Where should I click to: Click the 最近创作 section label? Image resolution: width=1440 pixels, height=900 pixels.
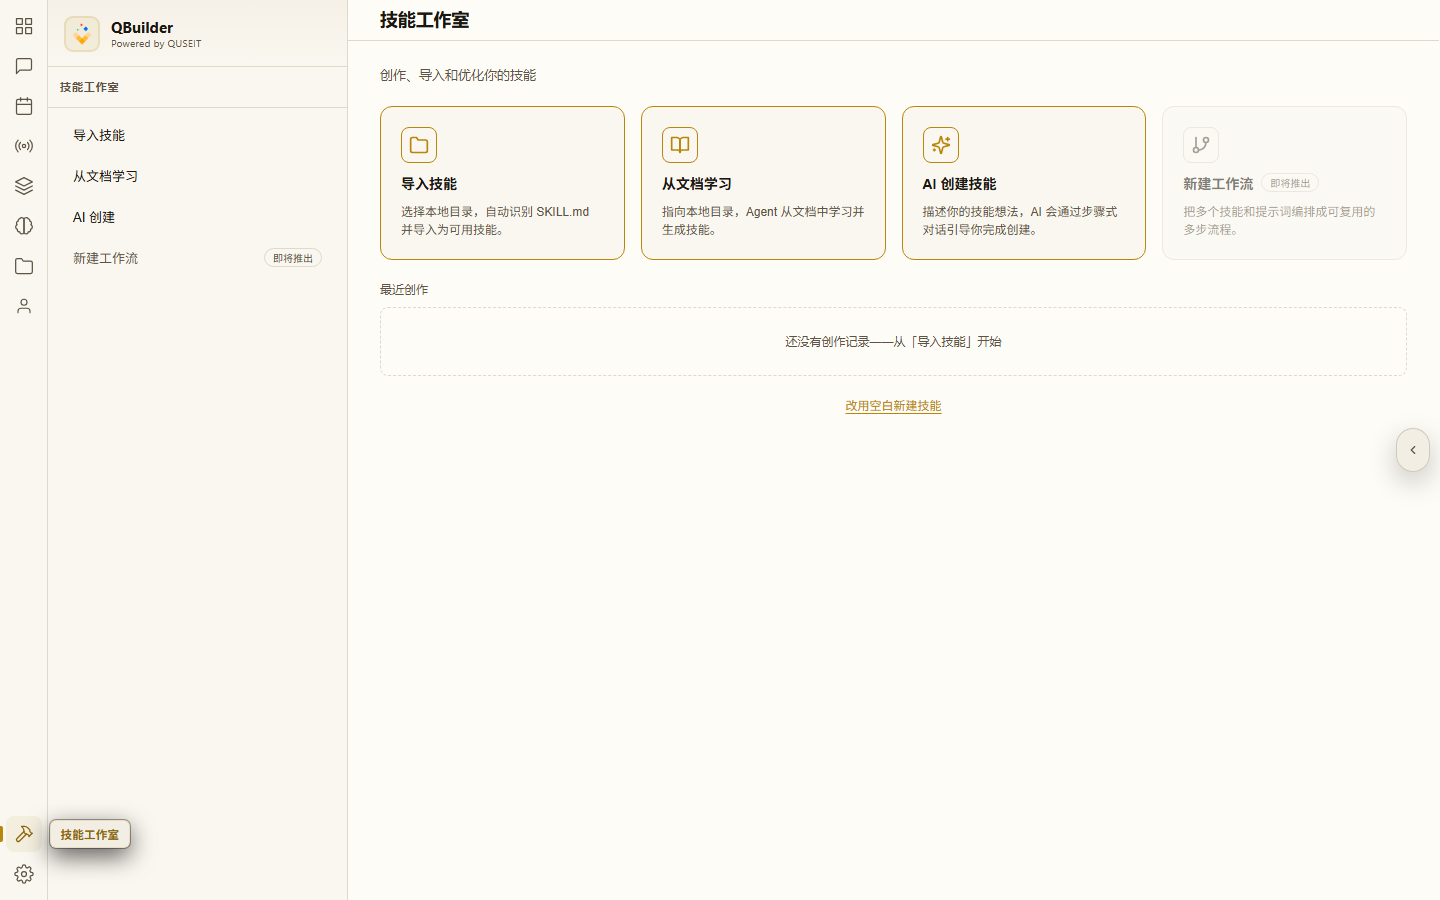404,290
